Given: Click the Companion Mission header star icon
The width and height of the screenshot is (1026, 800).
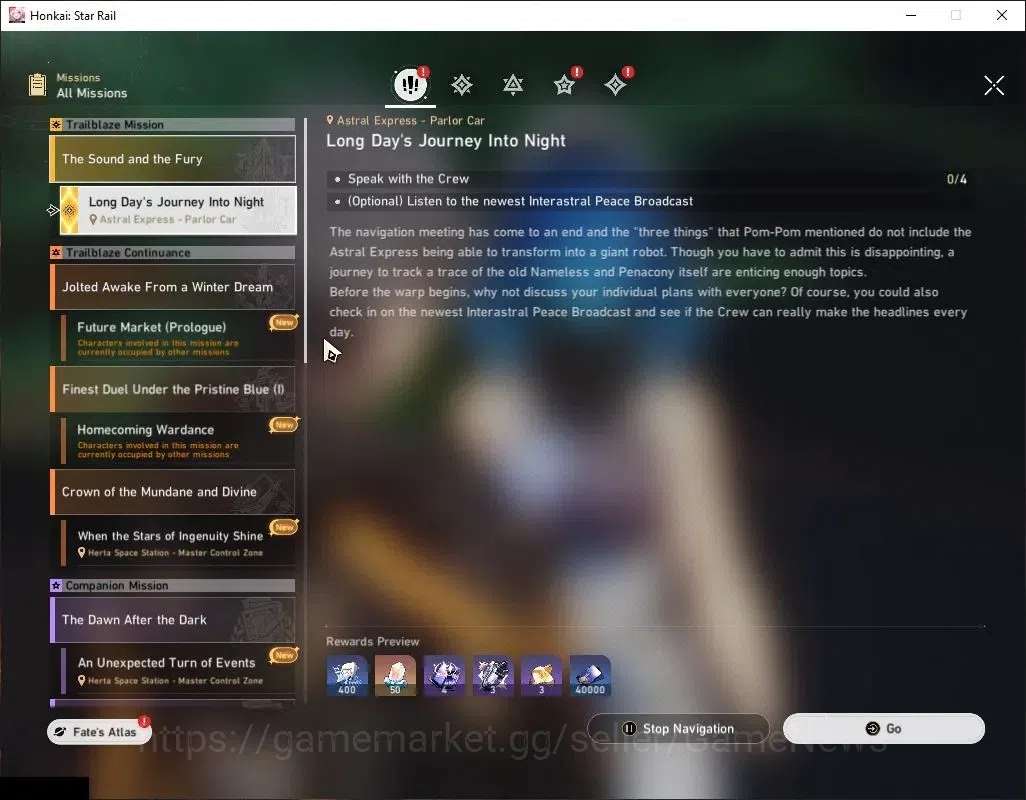Looking at the screenshot, I should point(56,585).
